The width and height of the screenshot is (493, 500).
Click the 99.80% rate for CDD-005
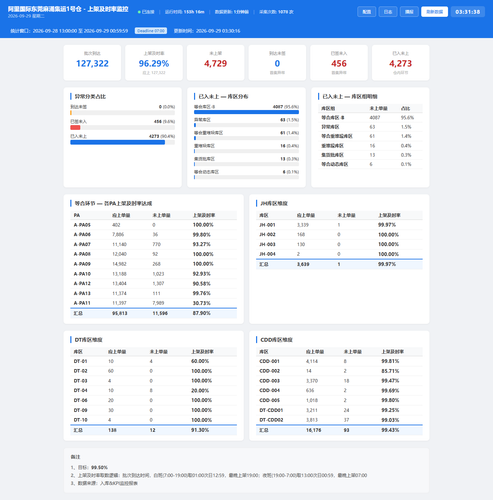[390, 400]
